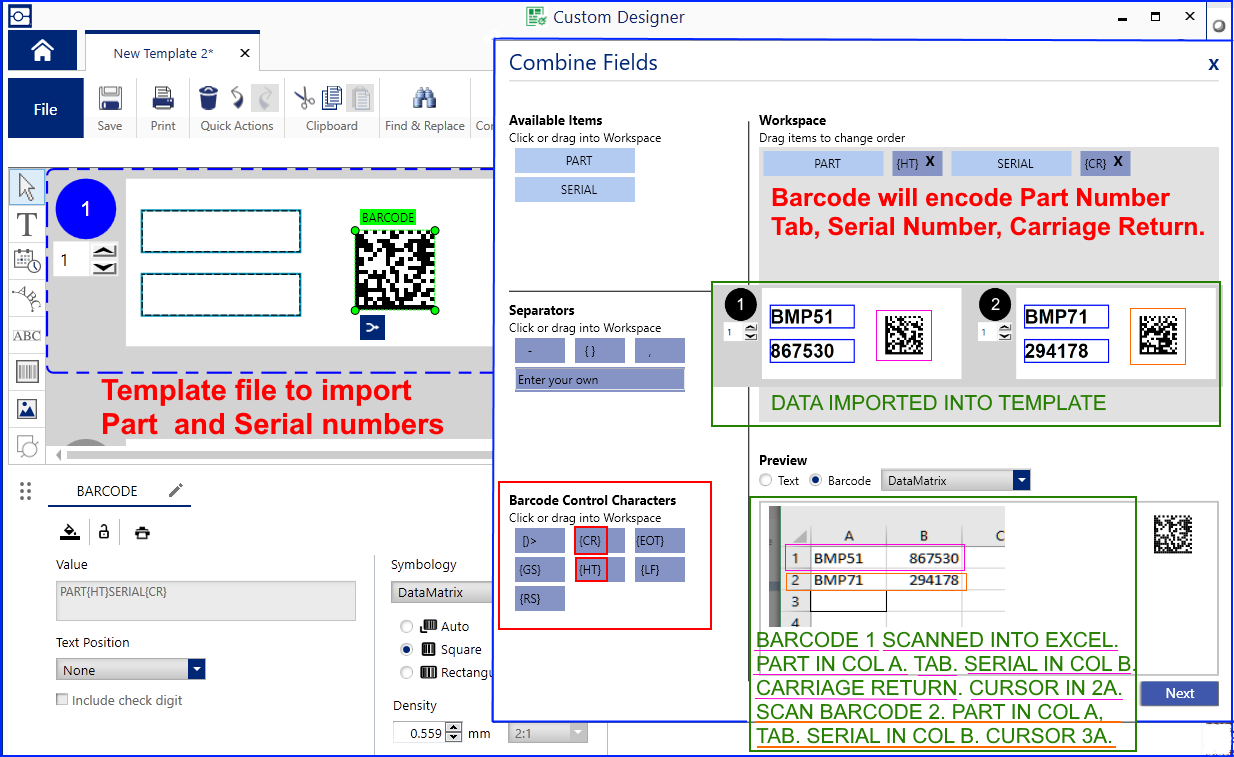Select the pointer selection tool

27,186
